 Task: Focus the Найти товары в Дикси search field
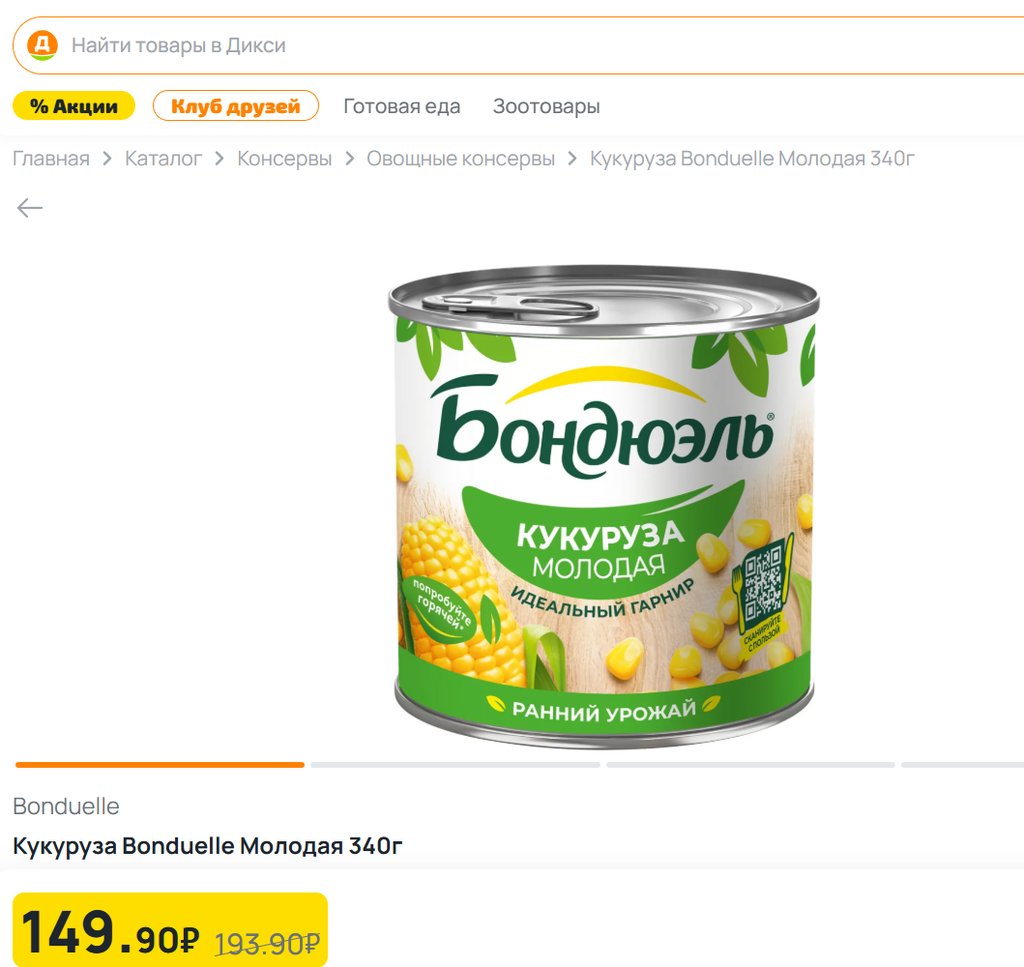click(500, 45)
